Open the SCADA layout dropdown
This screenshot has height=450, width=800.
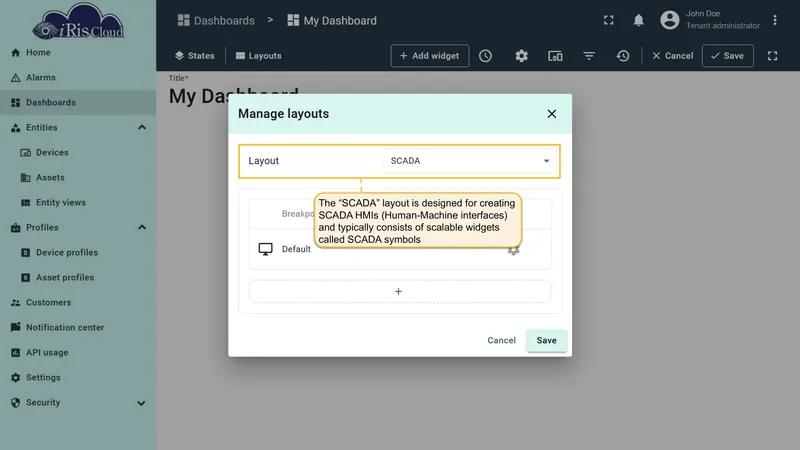(x=470, y=161)
